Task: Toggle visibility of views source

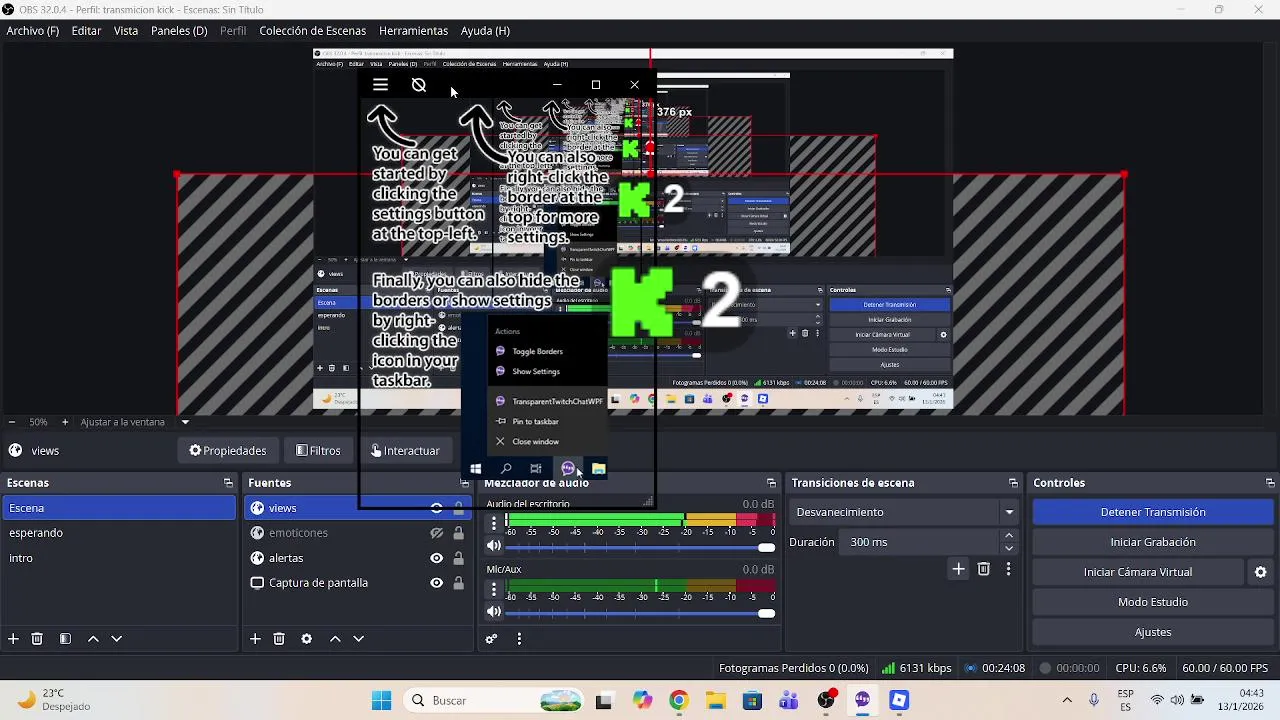Action: pyautogui.click(x=436, y=508)
